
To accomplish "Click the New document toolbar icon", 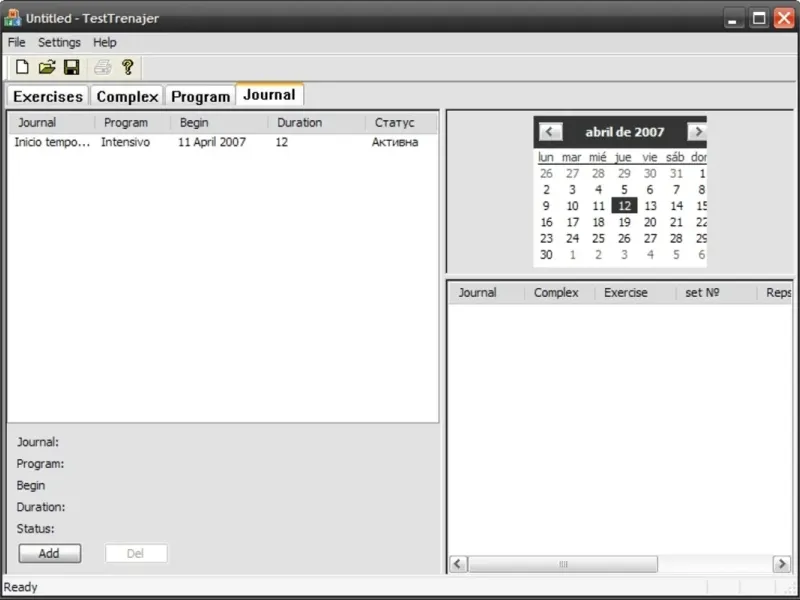I will [22, 67].
